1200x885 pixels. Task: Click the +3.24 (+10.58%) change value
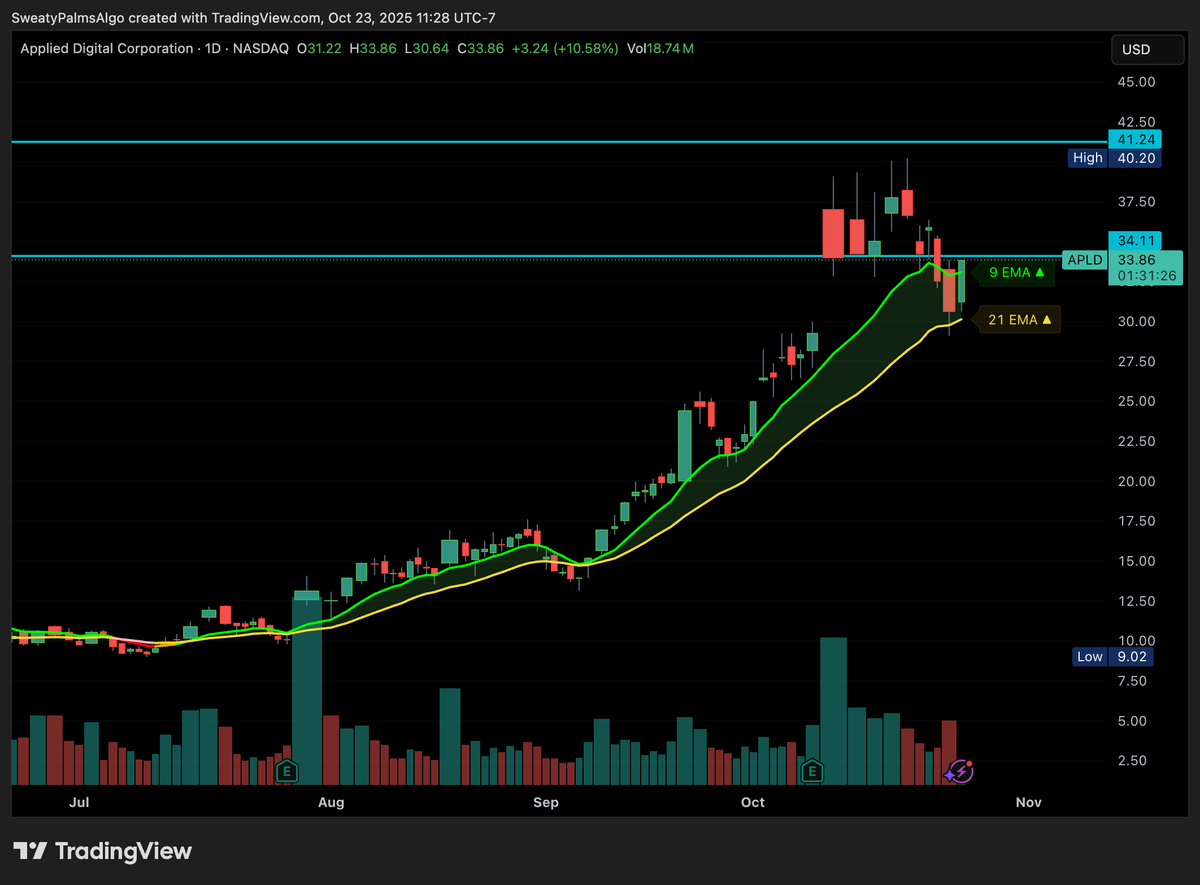point(563,48)
